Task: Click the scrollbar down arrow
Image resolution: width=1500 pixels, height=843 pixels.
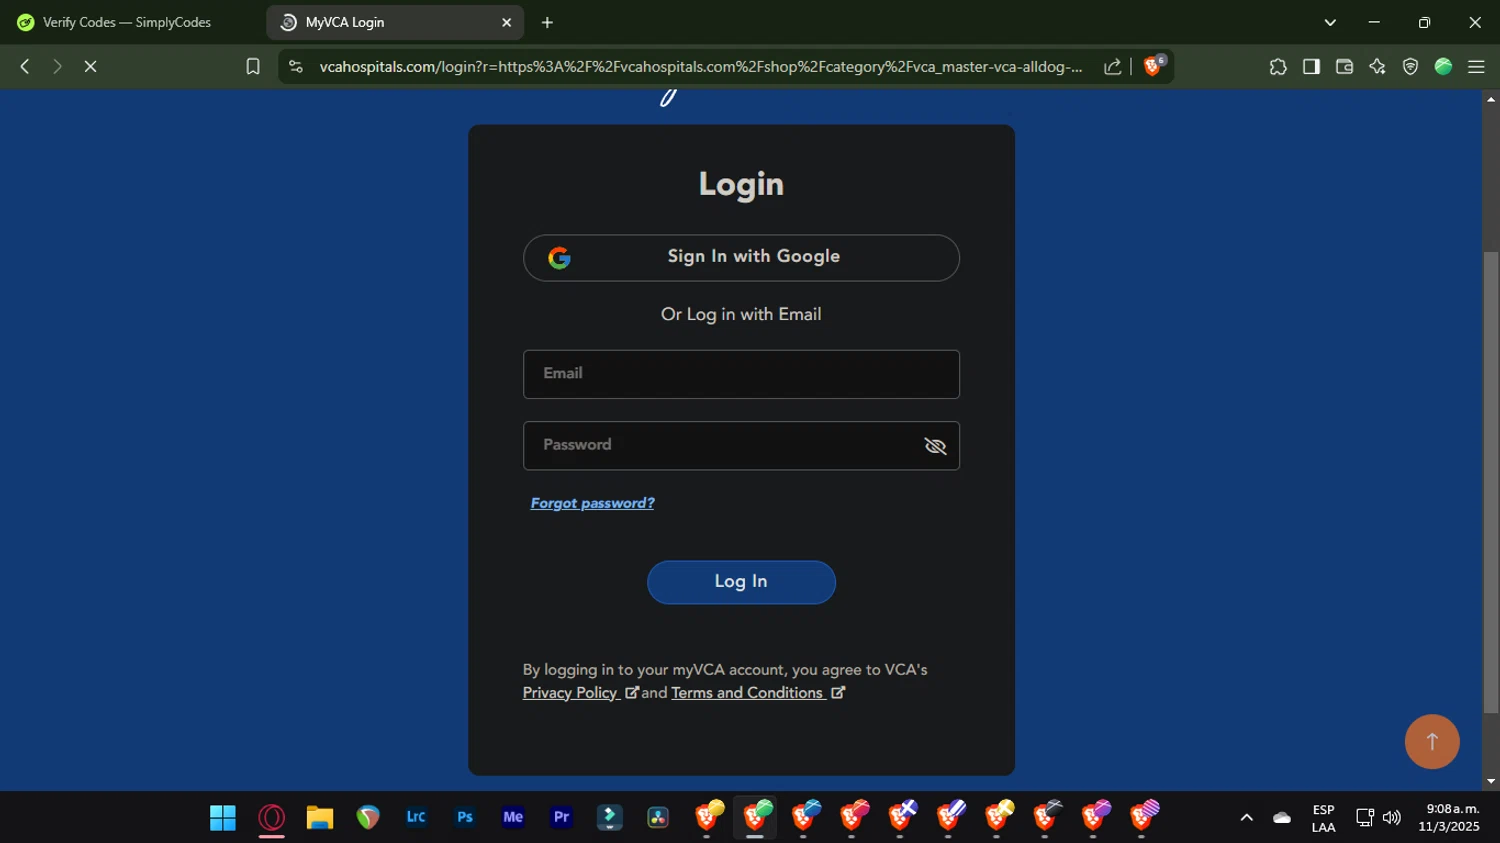Action: [x=1491, y=781]
